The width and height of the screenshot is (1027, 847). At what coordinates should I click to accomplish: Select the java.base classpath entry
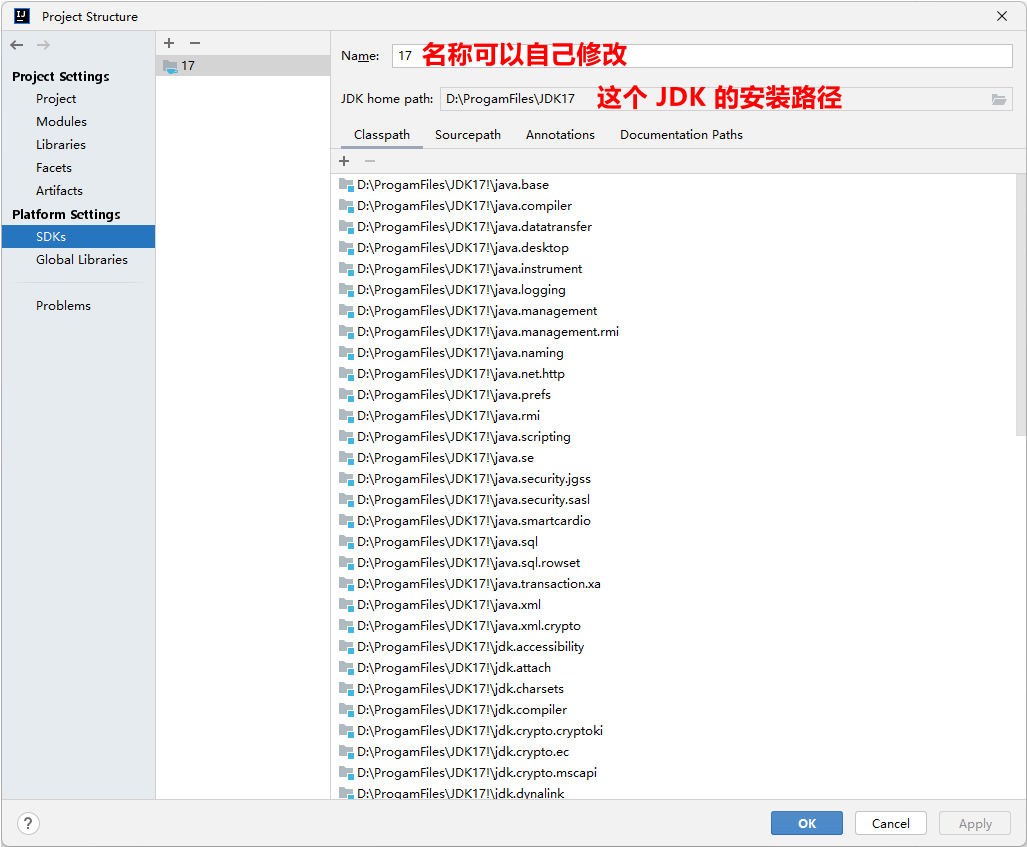pos(444,185)
